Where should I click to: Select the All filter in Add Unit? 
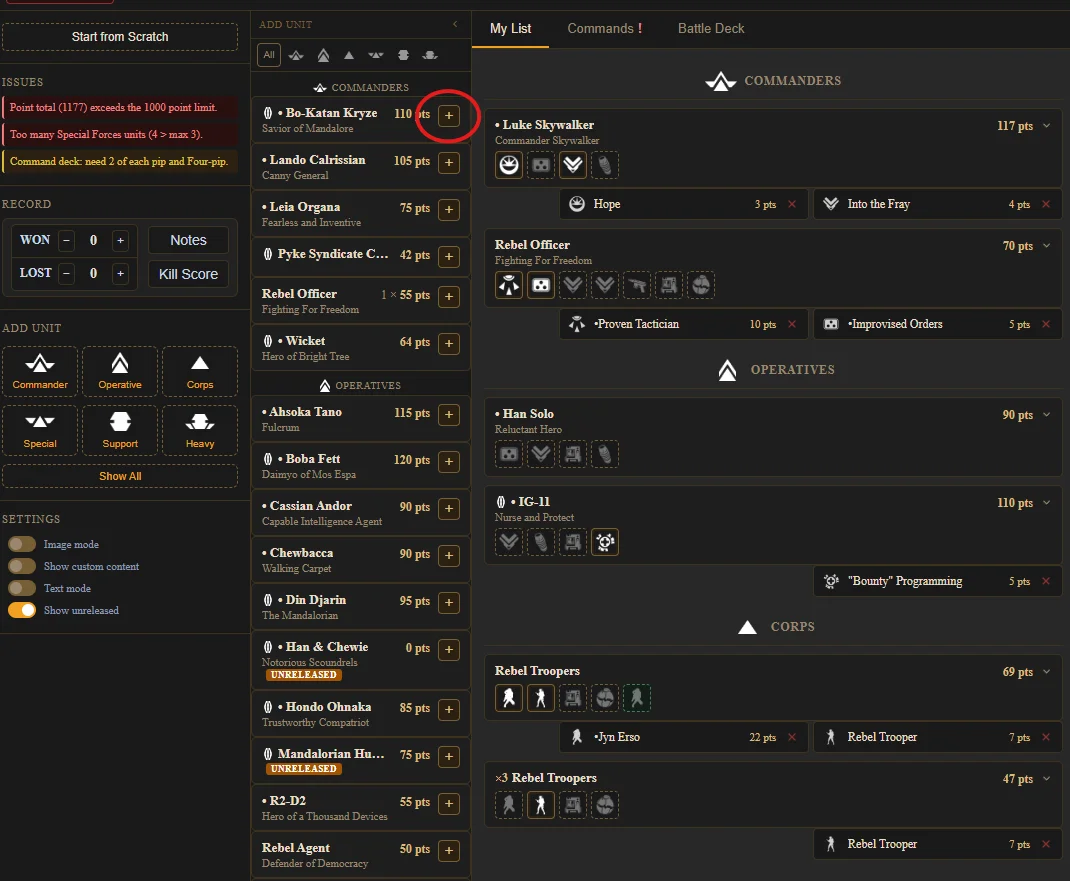pyautogui.click(x=269, y=55)
